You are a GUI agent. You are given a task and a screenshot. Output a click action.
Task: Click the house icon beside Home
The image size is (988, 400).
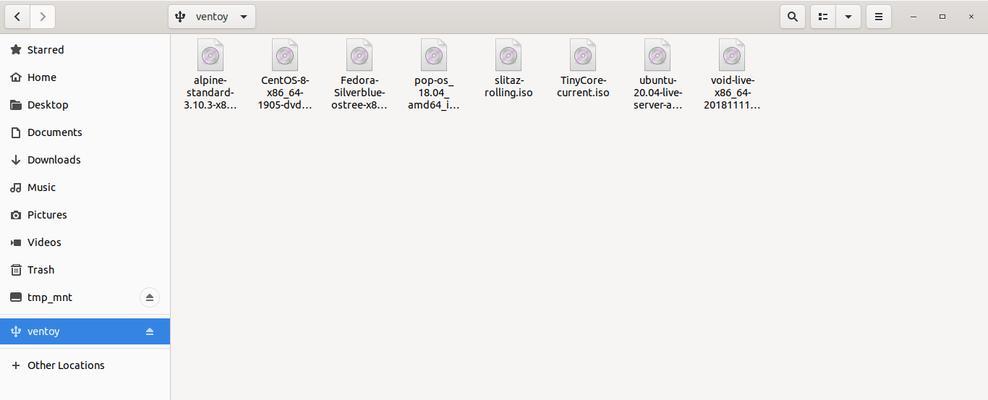tap(16, 77)
